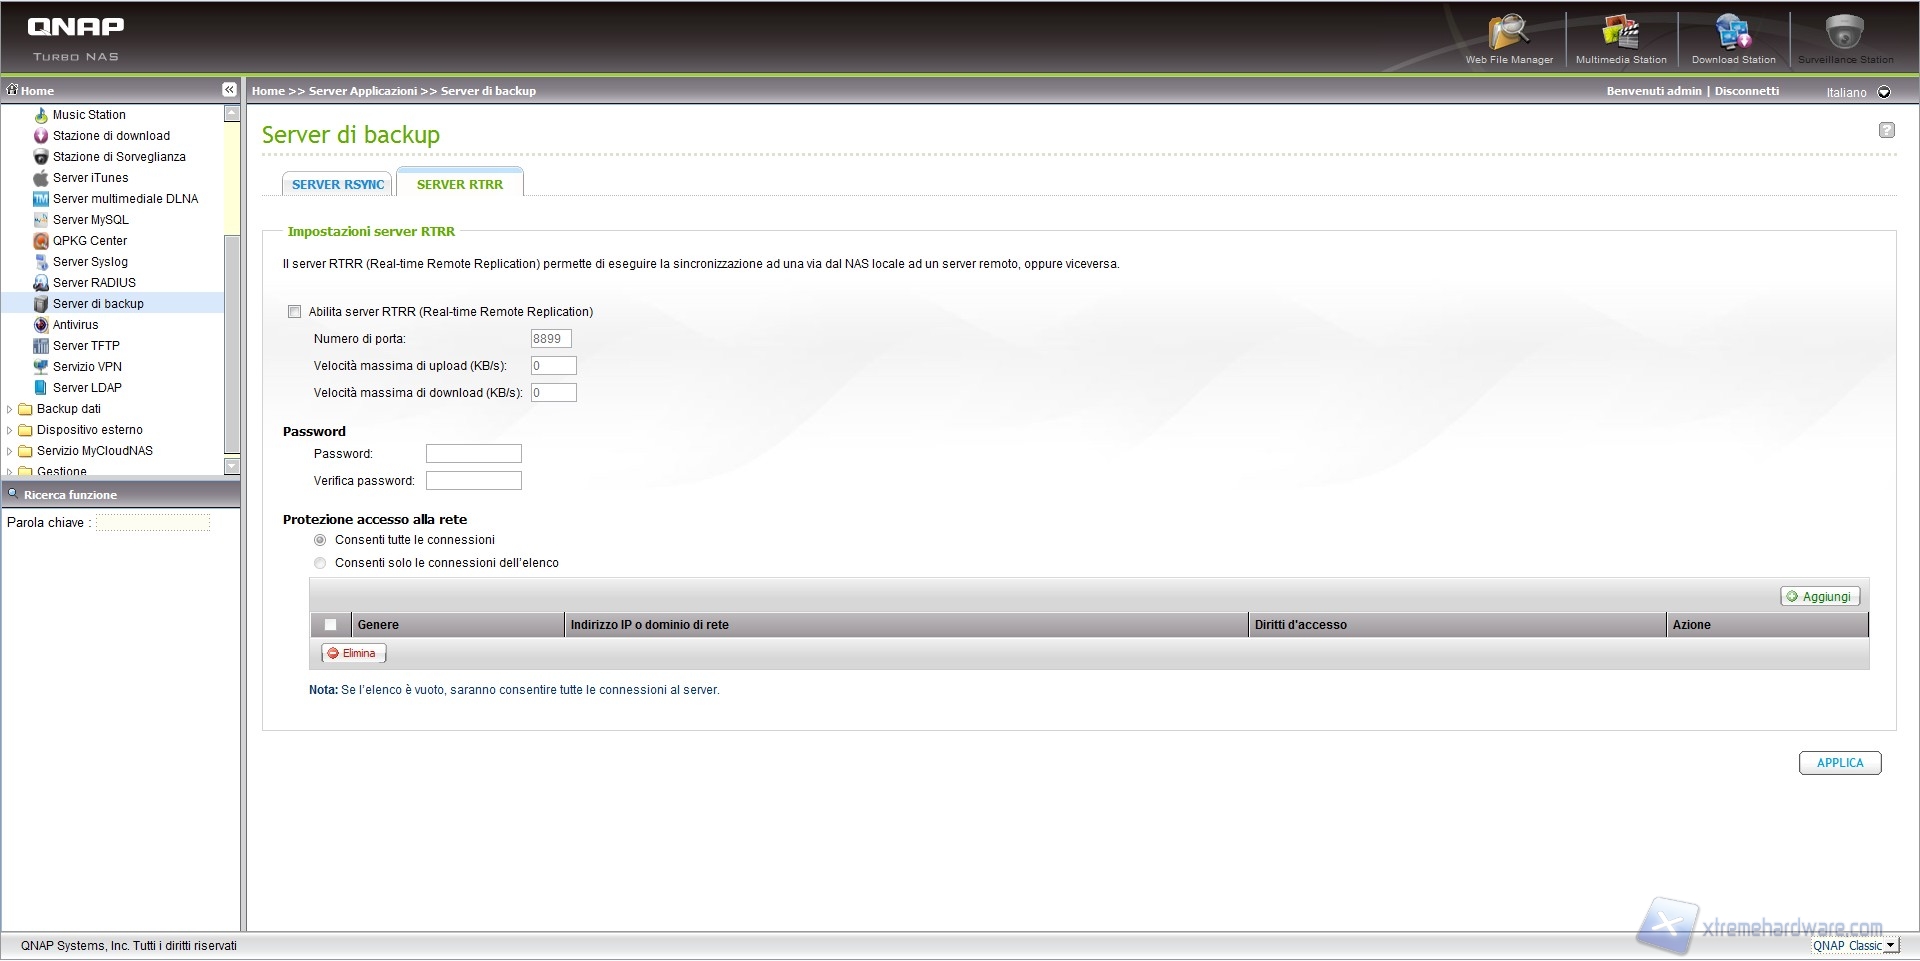Select the SERVER RTRR tab
1920x961 pixels.
[x=460, y=185]
